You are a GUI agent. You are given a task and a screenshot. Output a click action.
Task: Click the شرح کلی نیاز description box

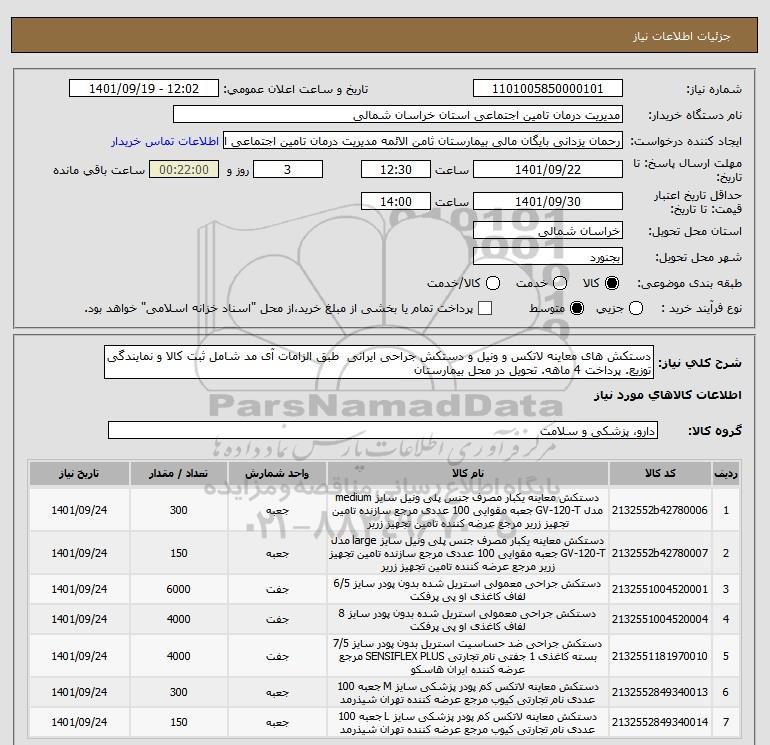[x=379, y=362]
